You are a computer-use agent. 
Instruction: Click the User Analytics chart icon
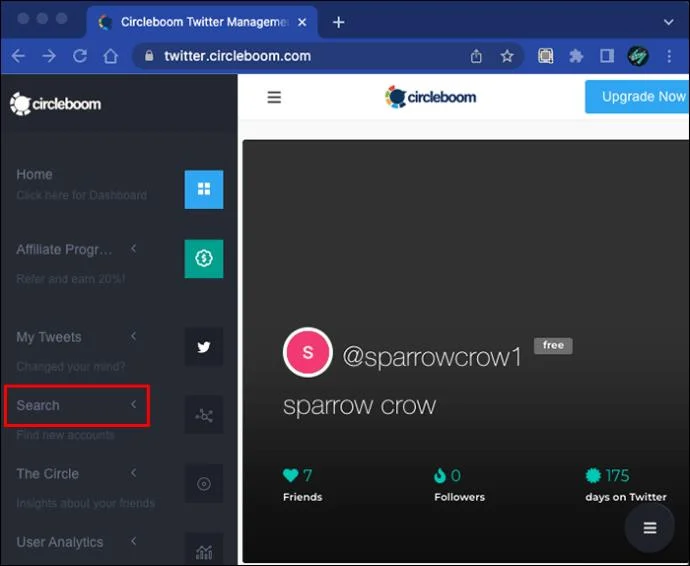204,550
